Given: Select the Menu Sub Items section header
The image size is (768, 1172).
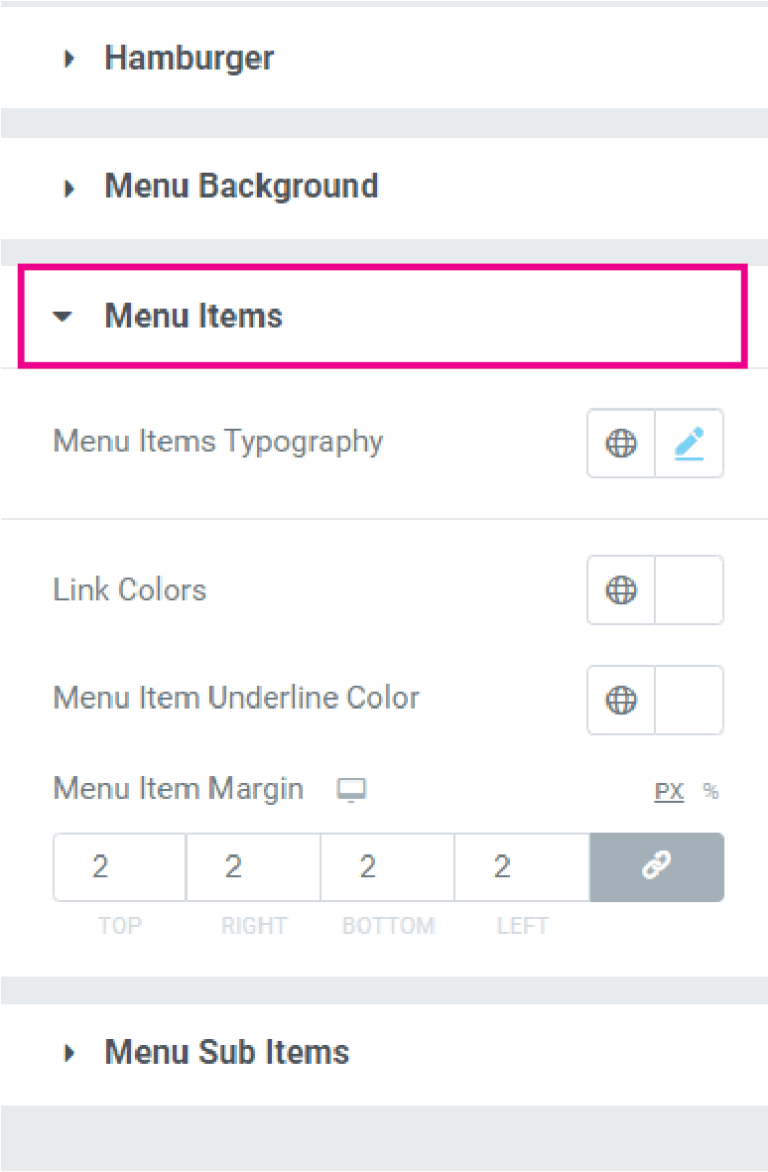Looking at the screenshot, I should coord(226,1052).
